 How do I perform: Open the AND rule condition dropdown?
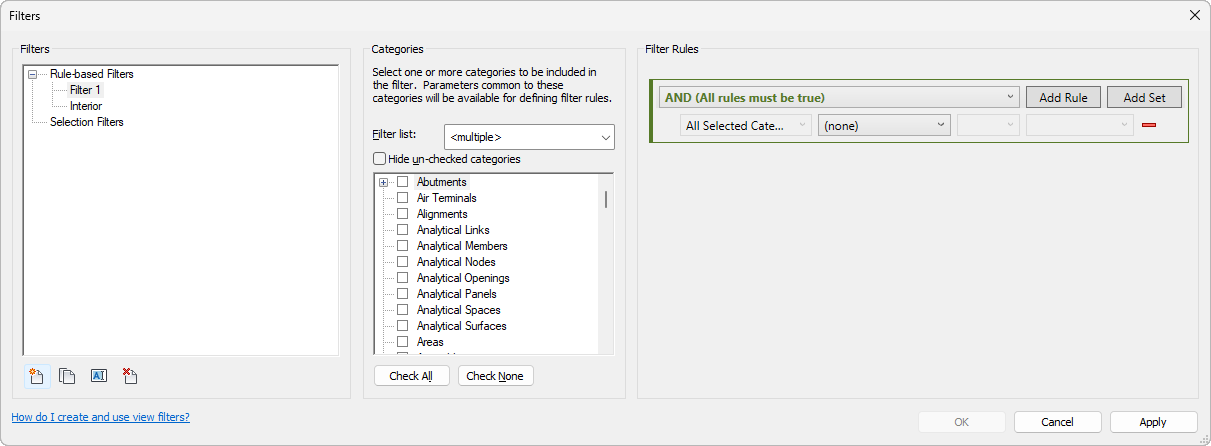839,97
